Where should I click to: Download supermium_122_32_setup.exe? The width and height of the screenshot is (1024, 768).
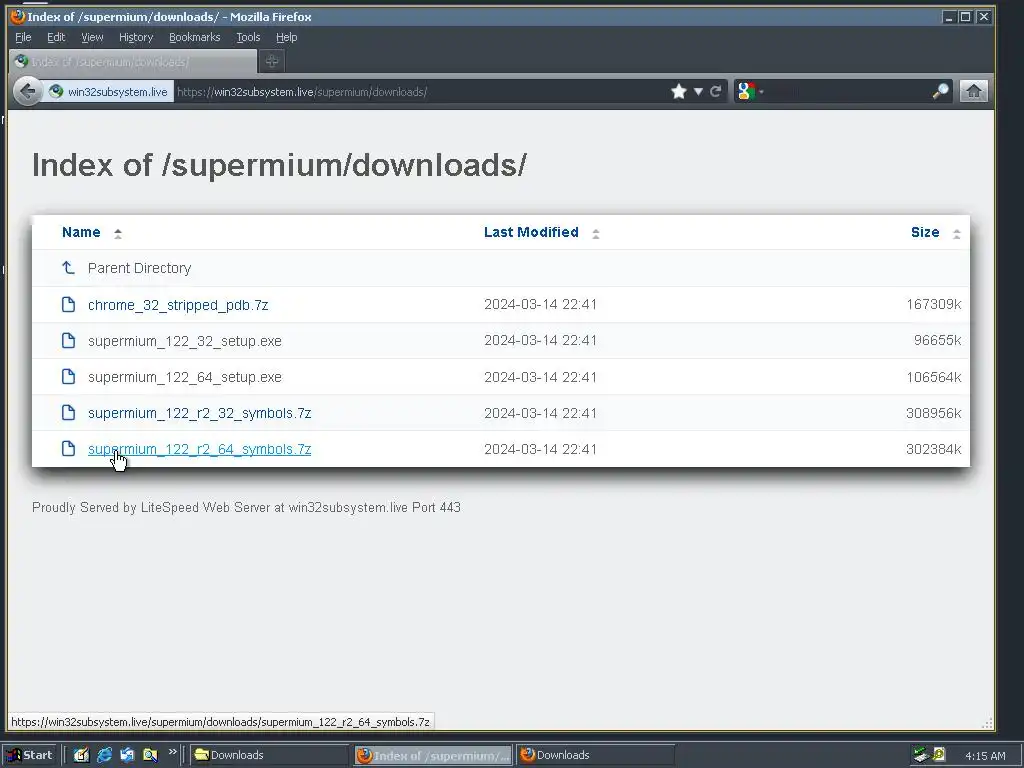(x=185, y=341)
